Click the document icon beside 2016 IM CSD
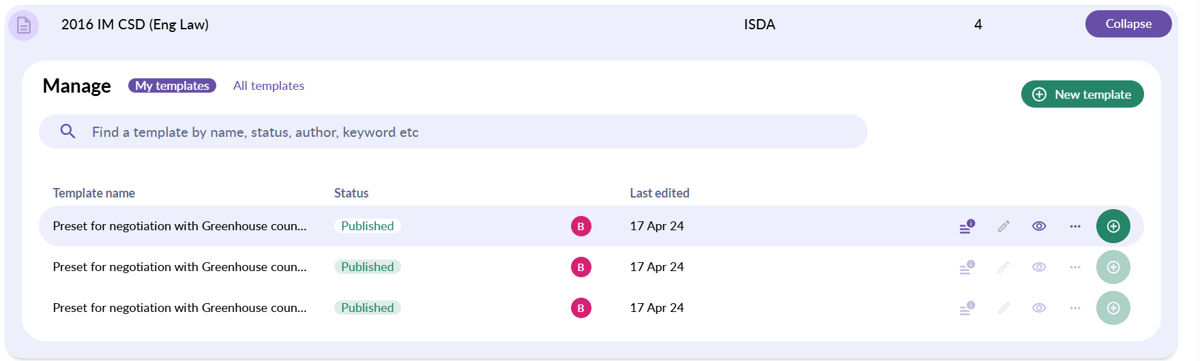Viewport: 1200px width, 361px height. [24, 25]
